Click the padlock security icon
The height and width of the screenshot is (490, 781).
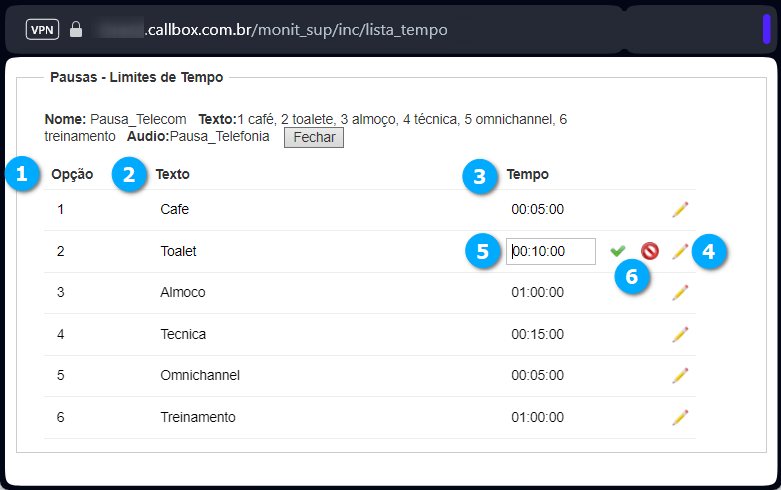pyautogui.click(x=76, y=29)
